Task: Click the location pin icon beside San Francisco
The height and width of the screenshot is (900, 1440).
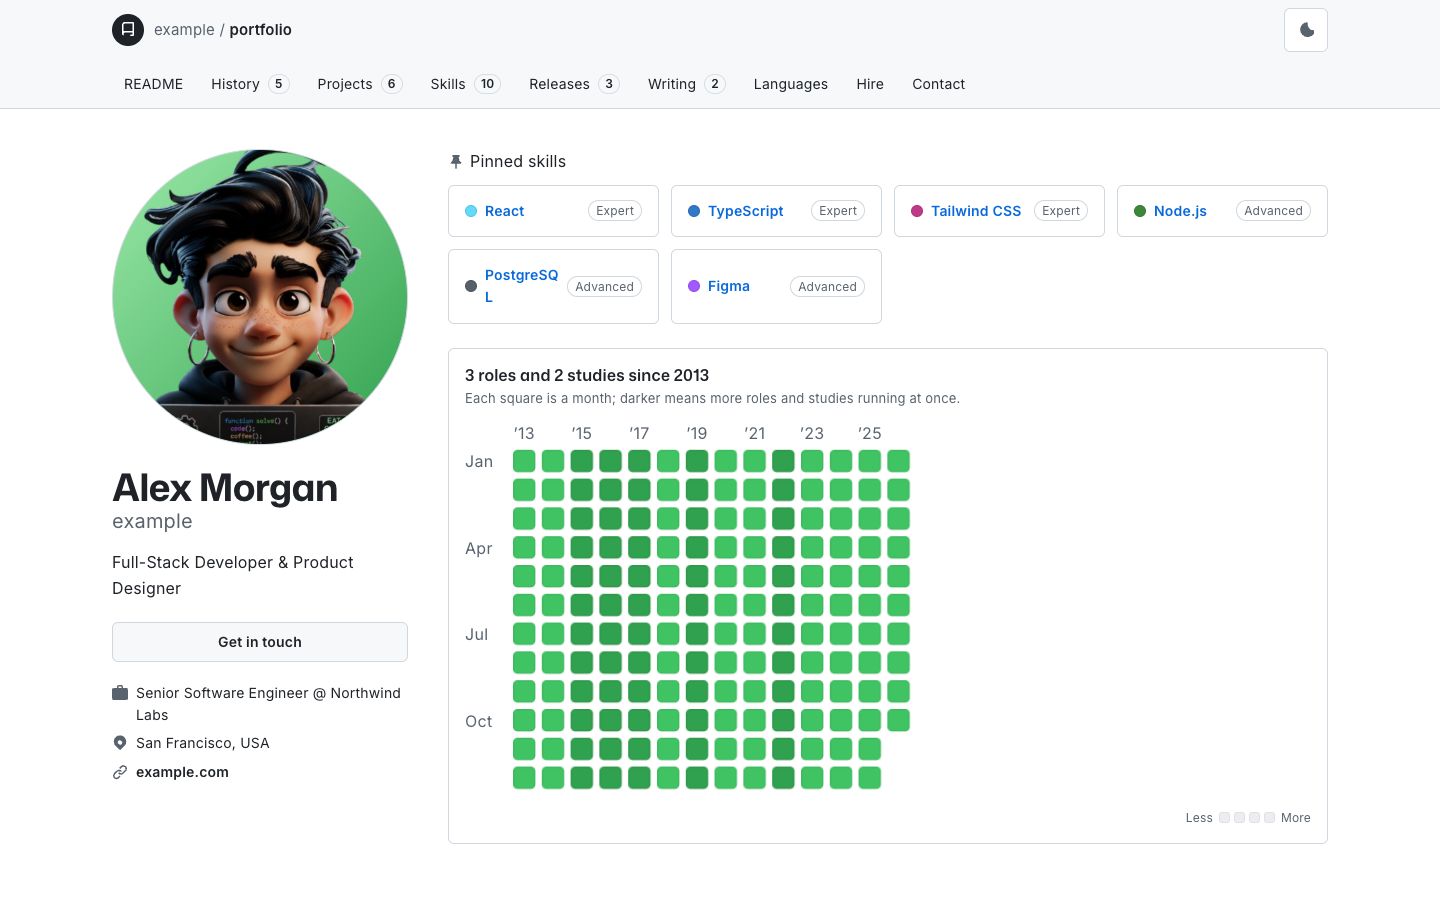Action: (120, 743)
